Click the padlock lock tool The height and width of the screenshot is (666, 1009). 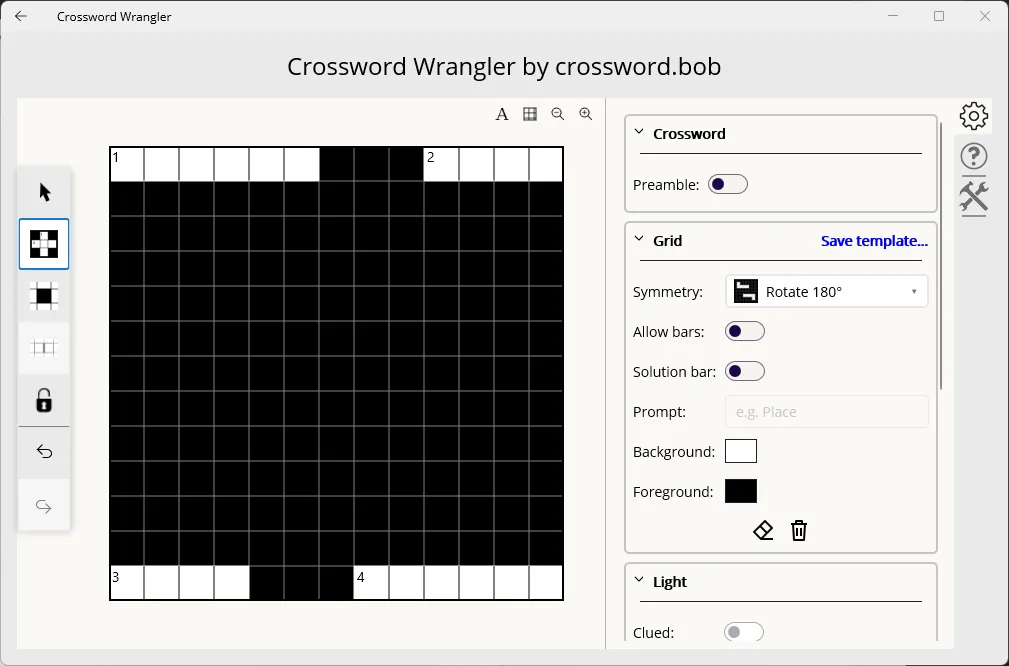coord(44,400)
